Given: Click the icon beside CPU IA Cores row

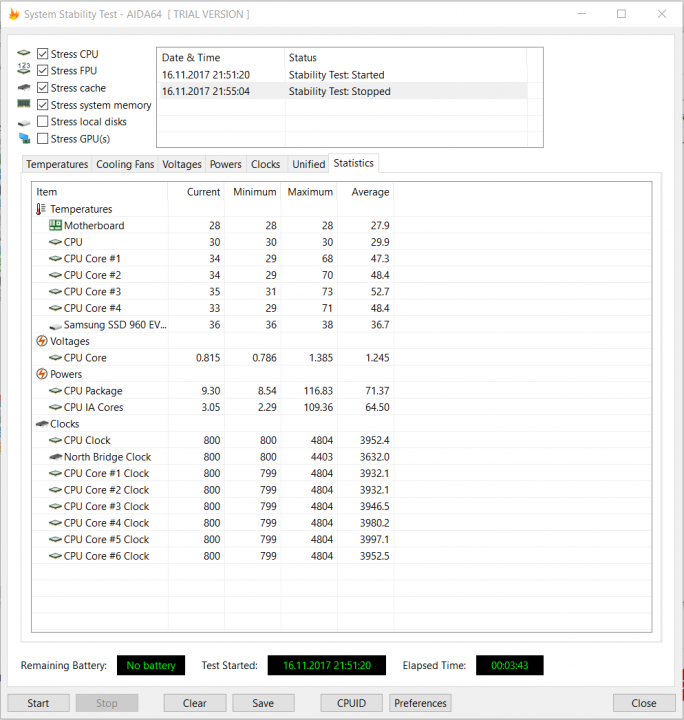Looking at the screenshot, I should (55, 407).
